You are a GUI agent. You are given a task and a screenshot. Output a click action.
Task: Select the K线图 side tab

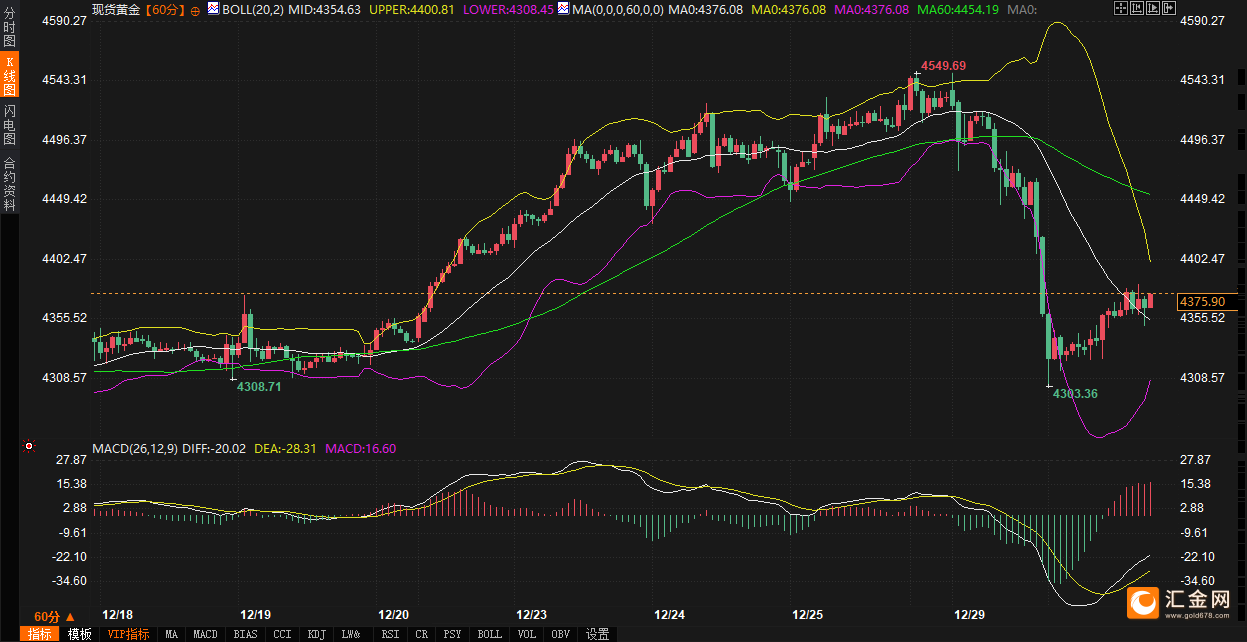point(9,75)
